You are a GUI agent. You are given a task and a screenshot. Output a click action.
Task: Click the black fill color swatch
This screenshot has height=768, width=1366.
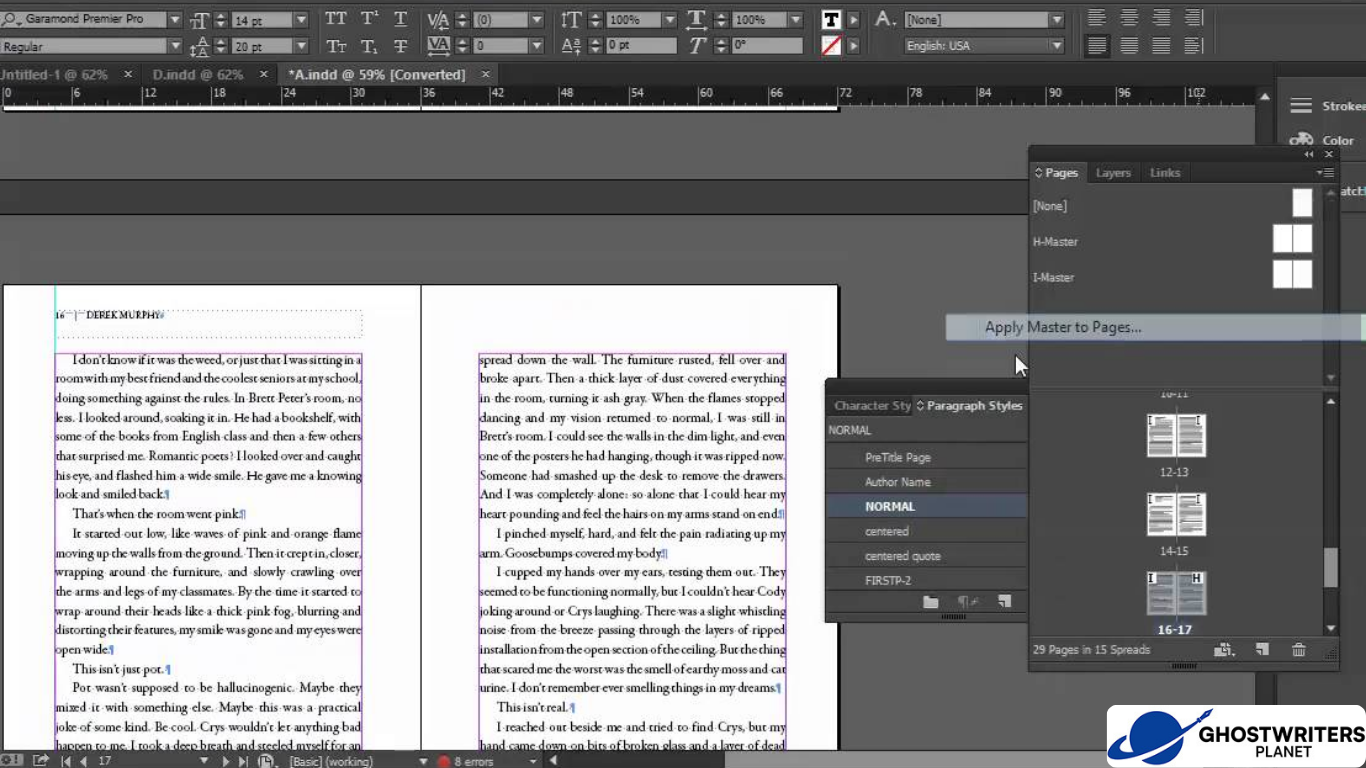(x=830, y=18)
